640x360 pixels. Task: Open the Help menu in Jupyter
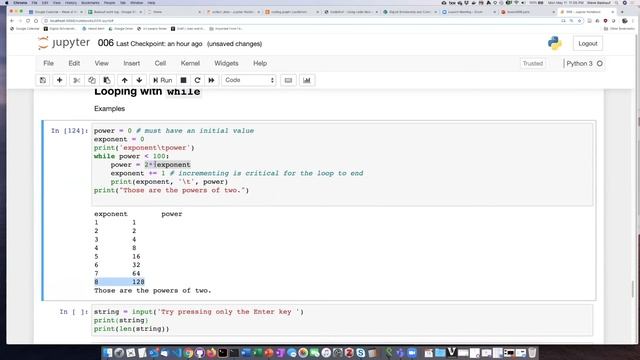260,63
